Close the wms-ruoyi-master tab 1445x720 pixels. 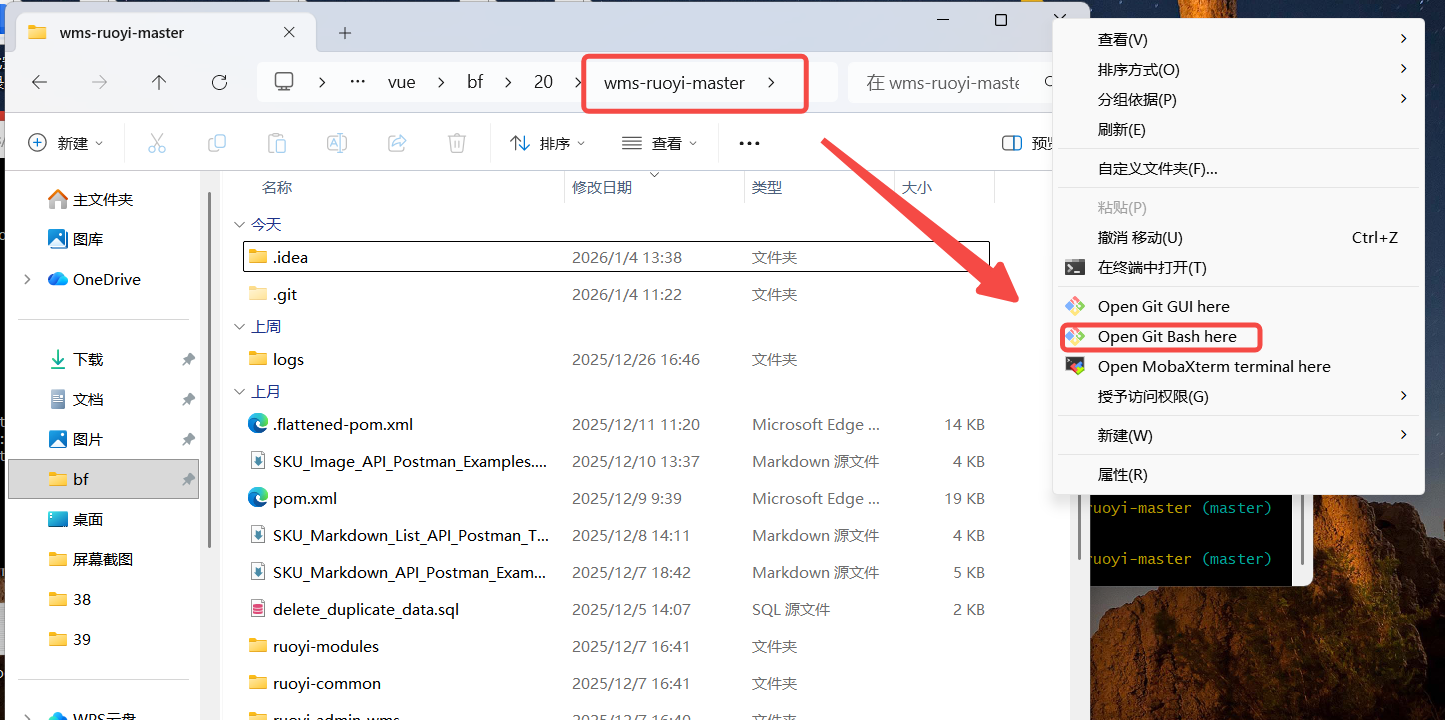click(x=289, y=32)
